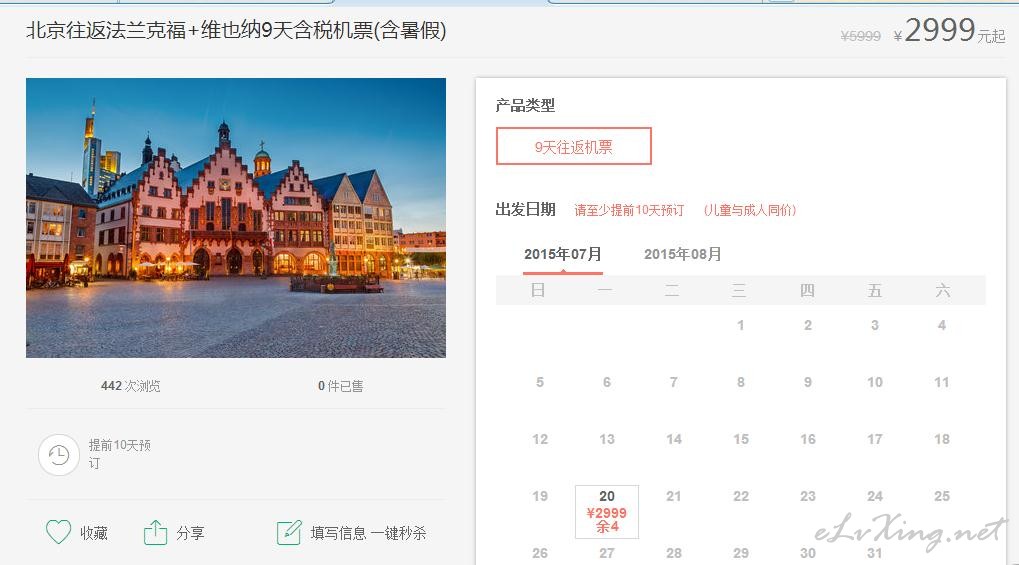The height and width of the screenshot is (565, 1019).
Task: Click the 442 次浏览 view count
Action: pos(130,386)
